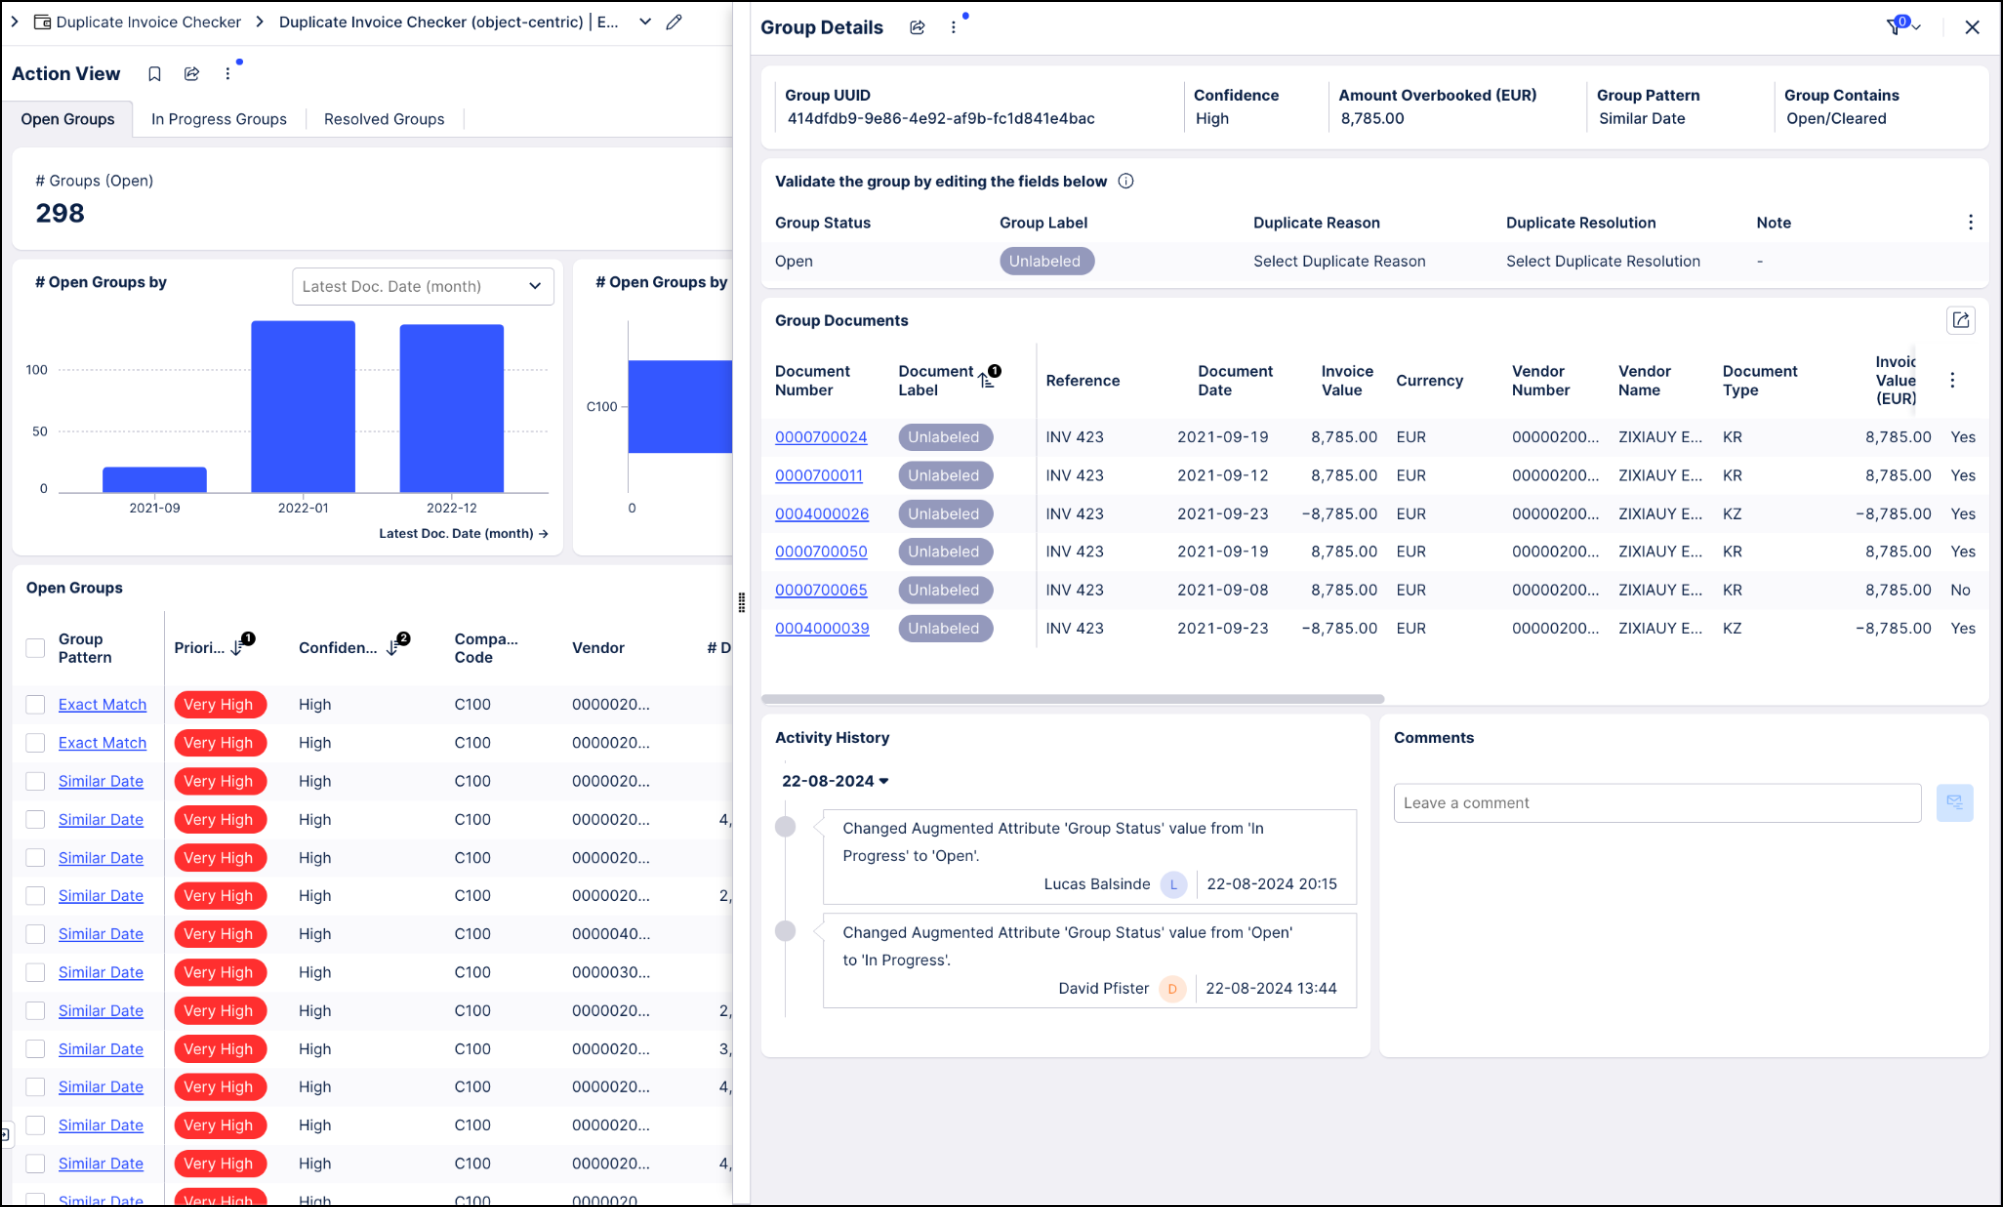Click the Latest Doc. Date (month) axis label arrow

coord(543,534)
